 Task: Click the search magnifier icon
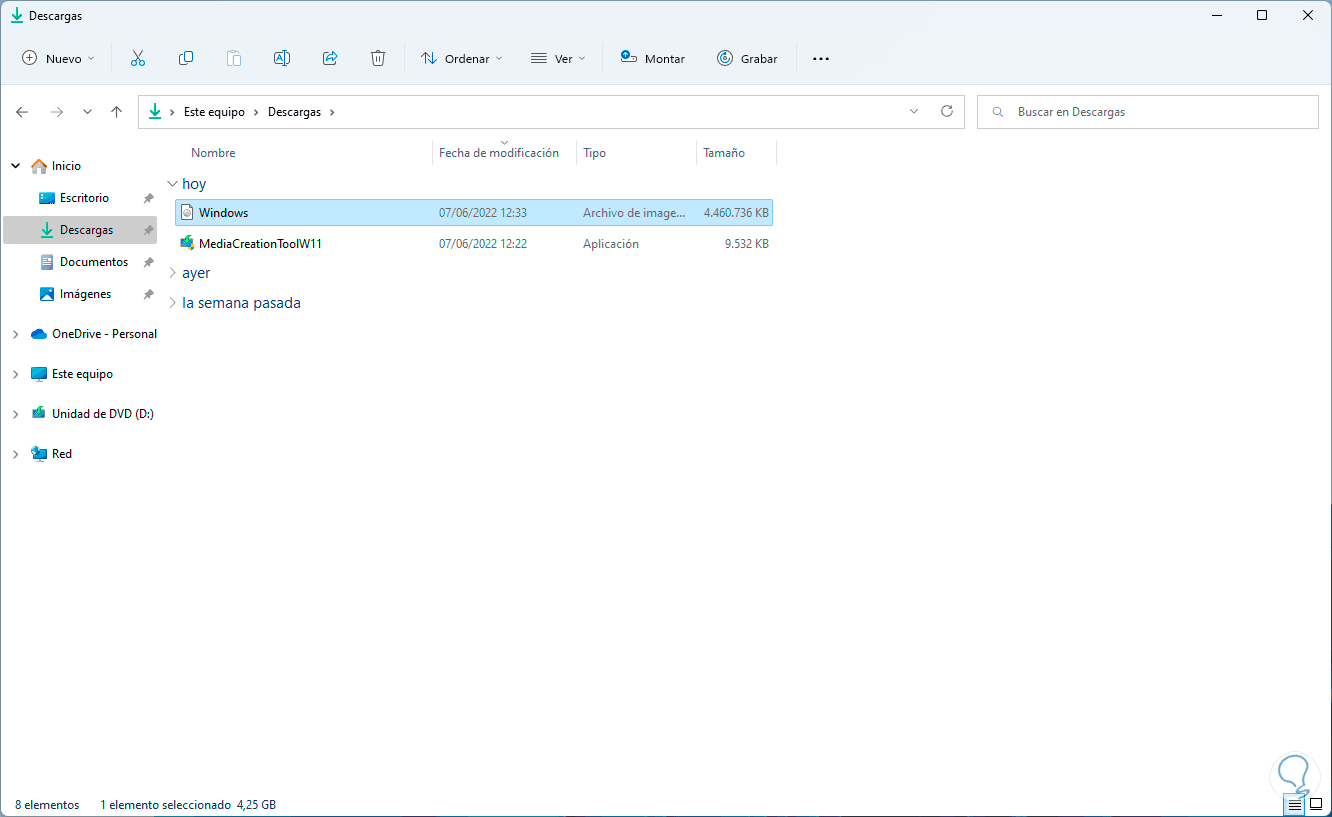pyautogui.click(x=997, y=112)
